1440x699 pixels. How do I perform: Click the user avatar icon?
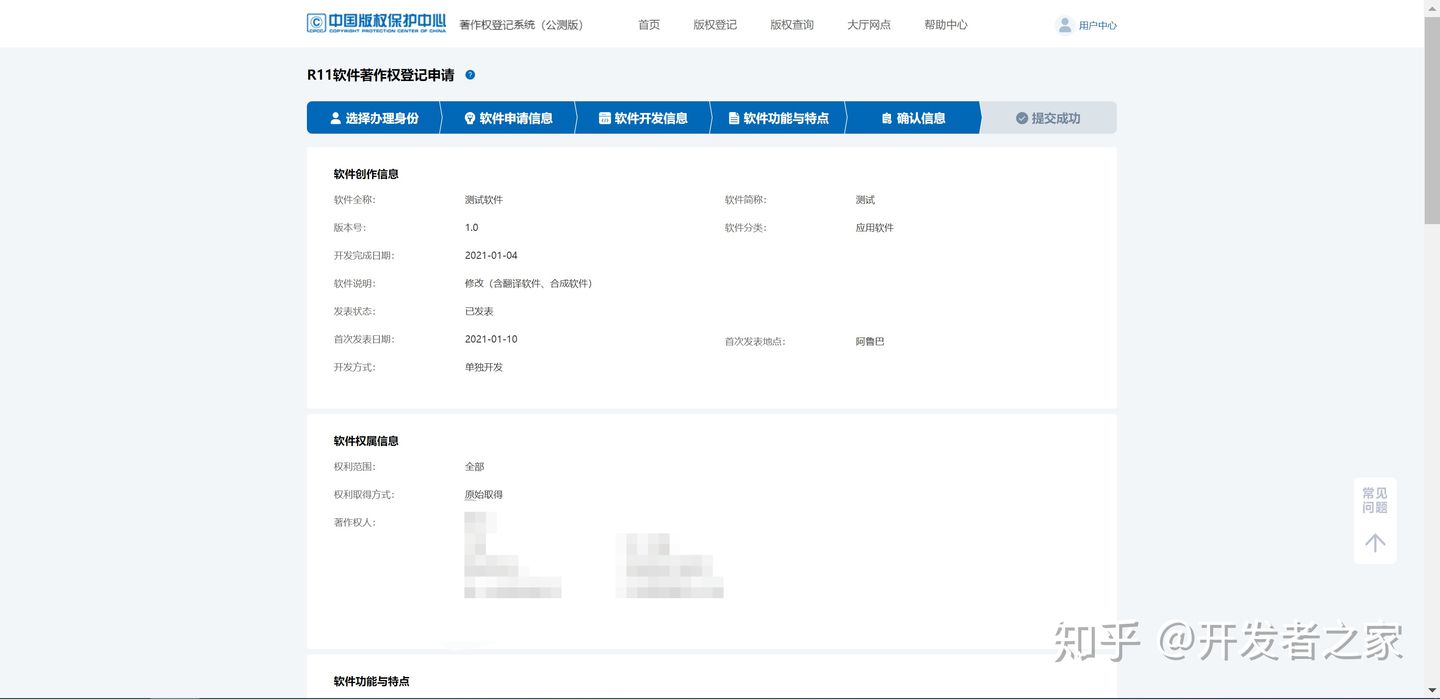1064,25
